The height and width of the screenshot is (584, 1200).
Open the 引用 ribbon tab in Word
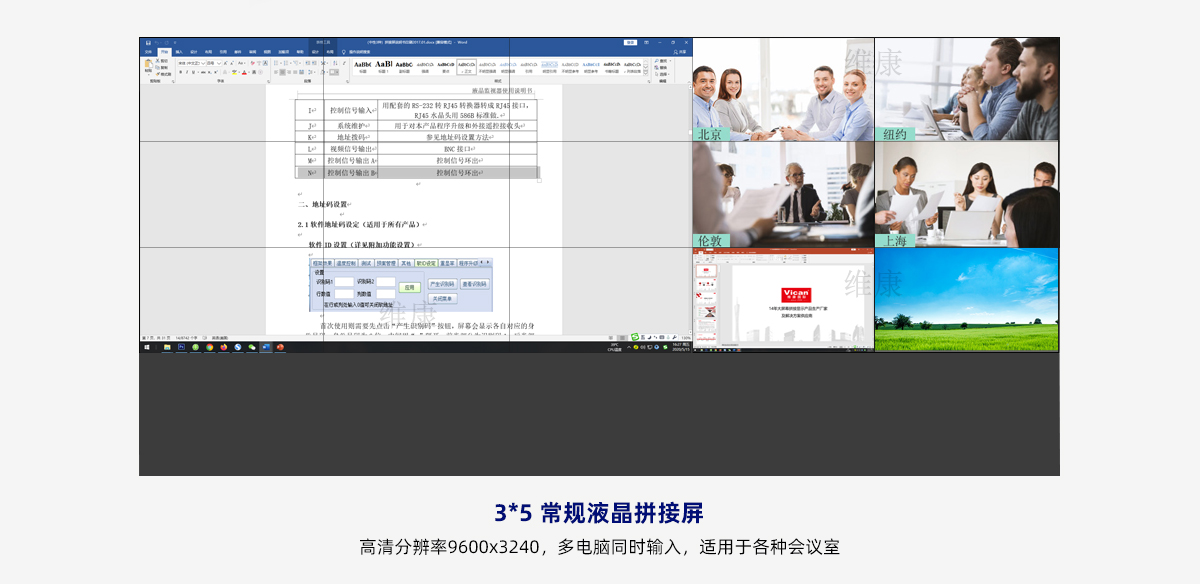click(x=223, y=52)
